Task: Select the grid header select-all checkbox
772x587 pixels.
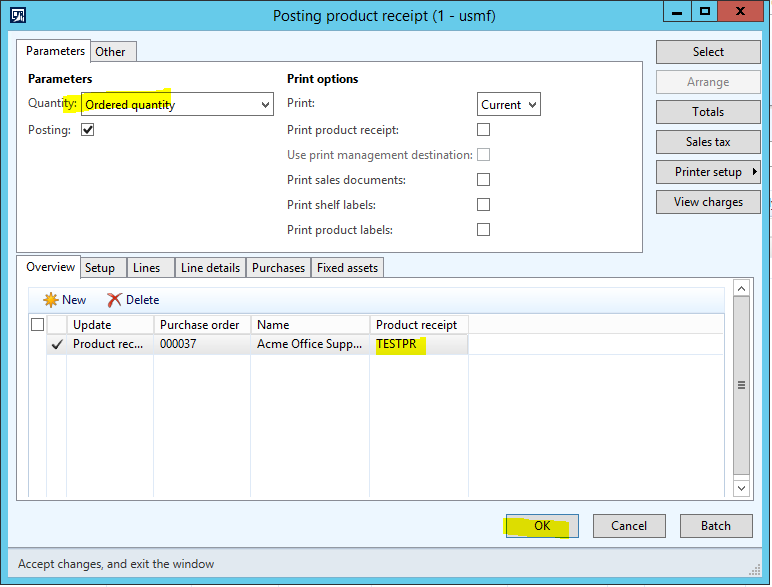Action: click(x=38, y=324)
